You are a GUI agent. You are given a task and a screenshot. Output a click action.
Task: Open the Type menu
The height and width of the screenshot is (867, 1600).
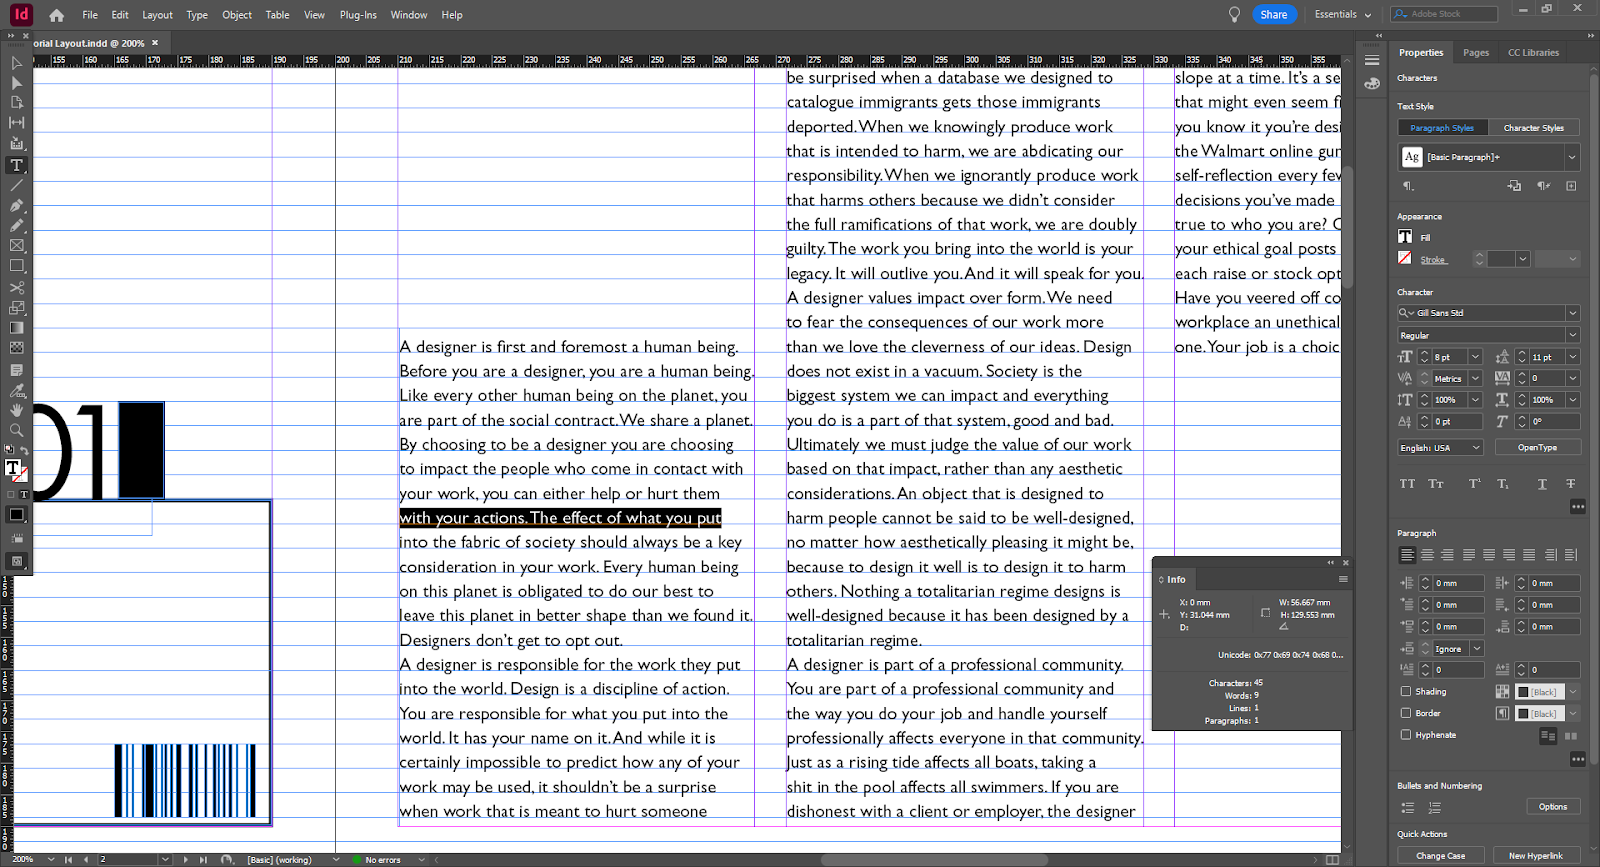(x=197, y=15)
